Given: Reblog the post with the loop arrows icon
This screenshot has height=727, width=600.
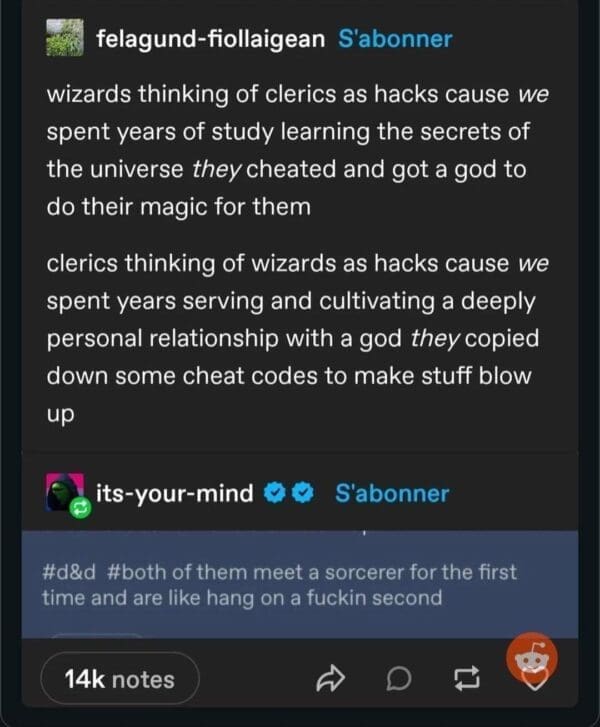Looking at the screenshot, I should [466, 679].
